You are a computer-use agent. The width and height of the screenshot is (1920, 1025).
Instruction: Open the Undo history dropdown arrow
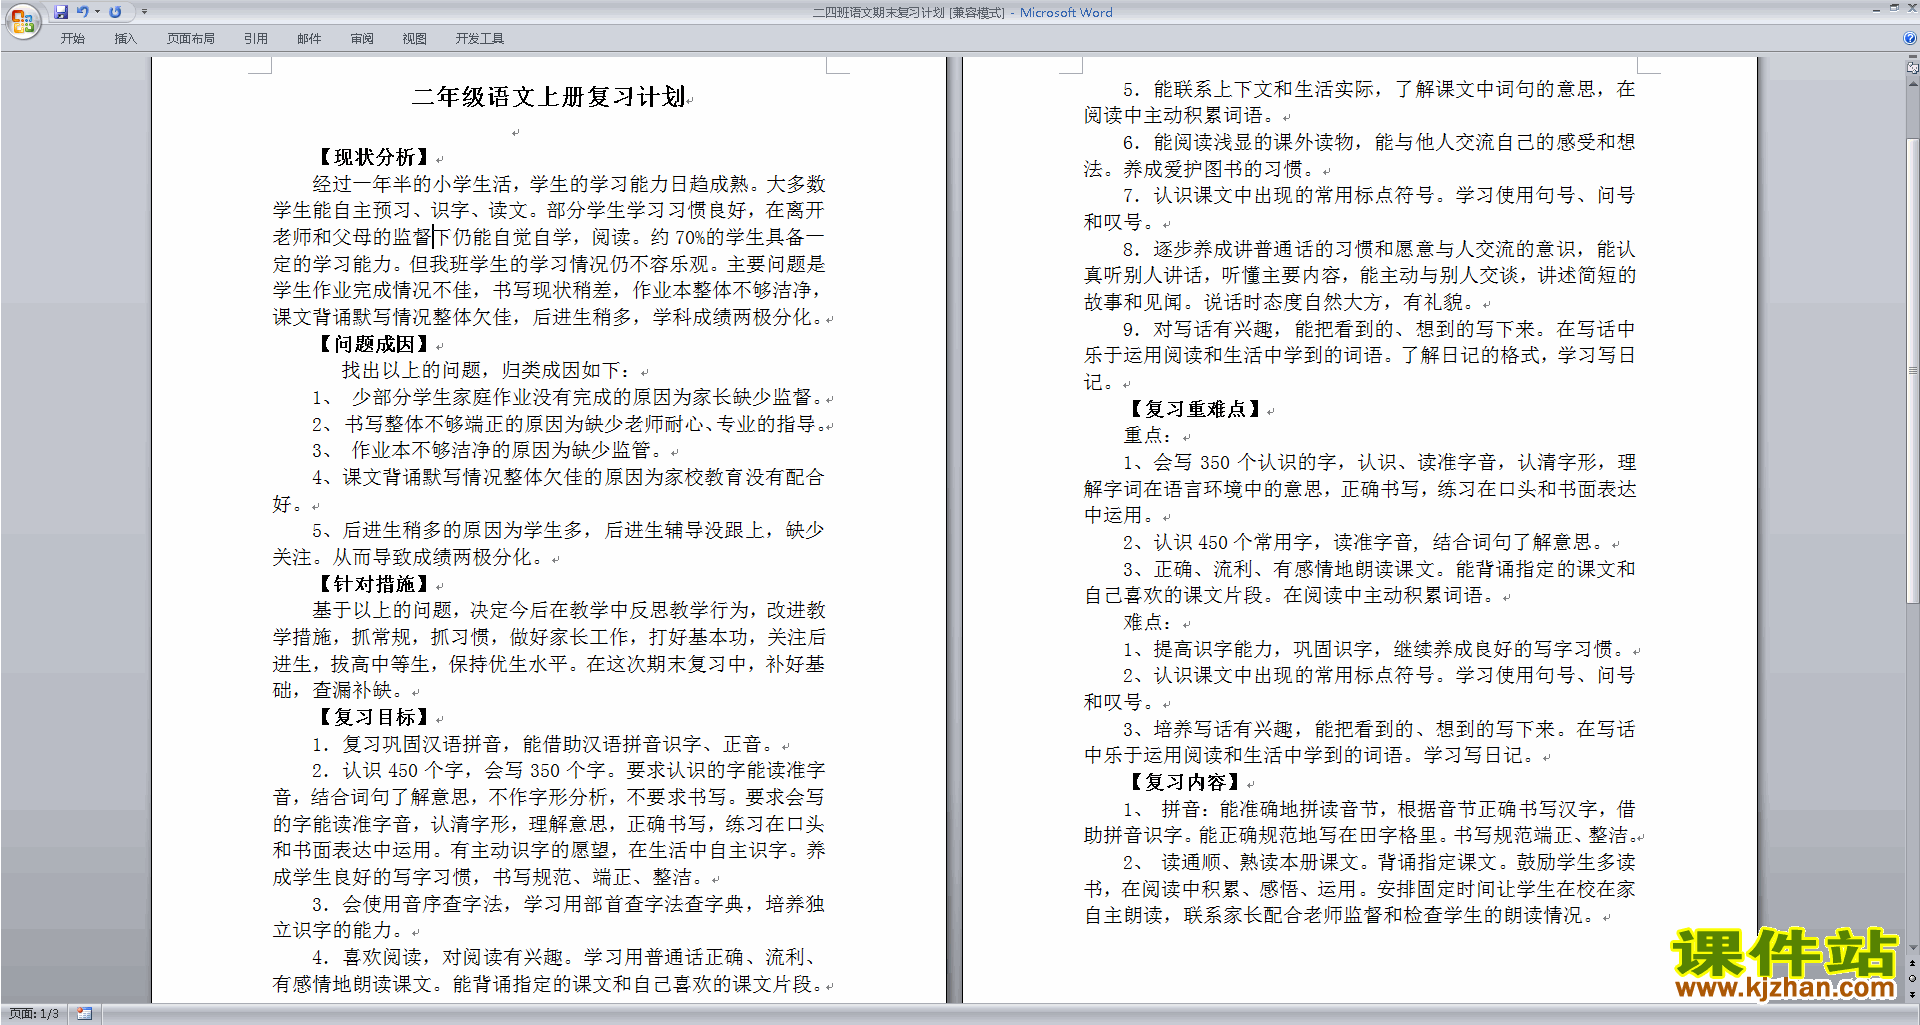coord(97,12)
